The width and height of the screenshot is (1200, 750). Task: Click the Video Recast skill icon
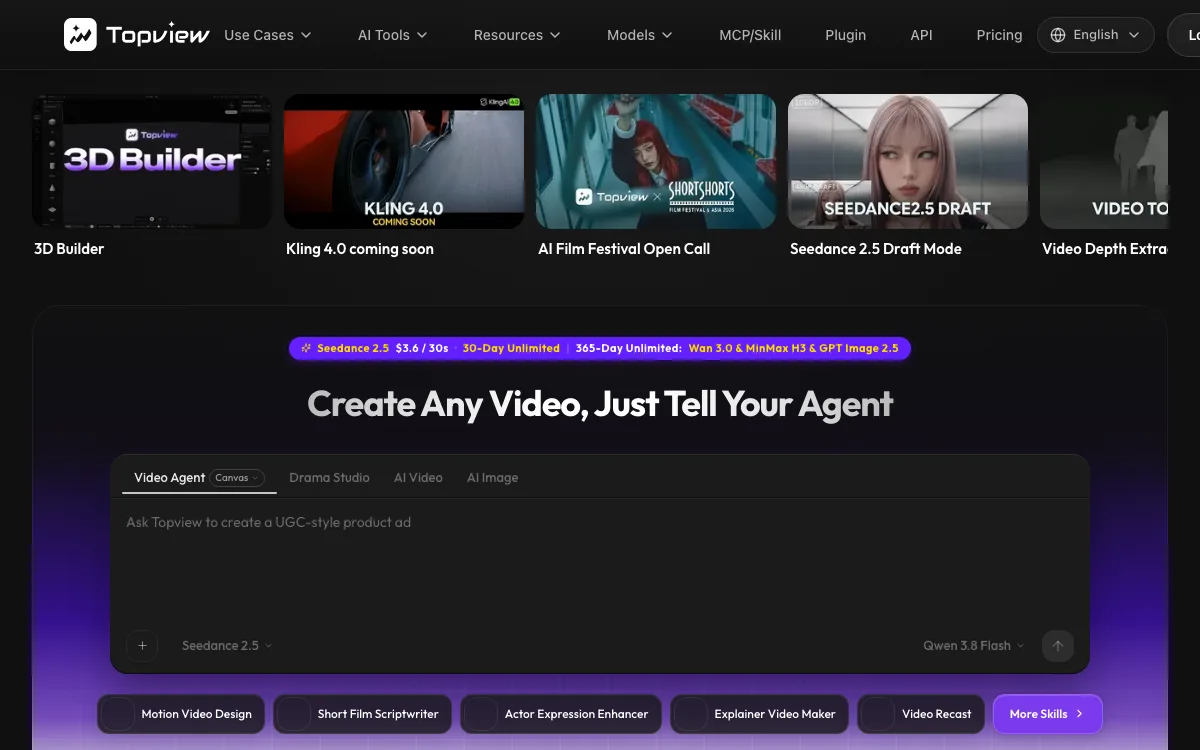879,714
